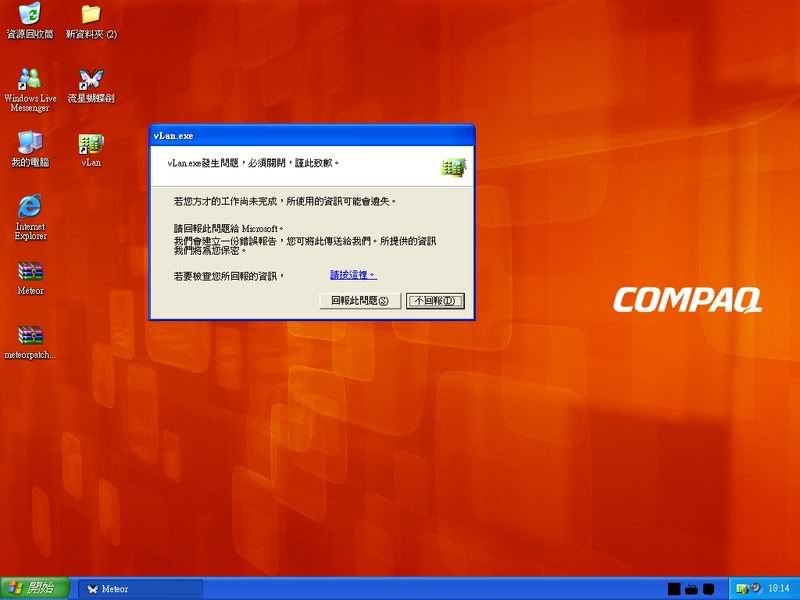Open the Recycle Bin desktop icon
The image size is (800, 600).
point(31,15)
